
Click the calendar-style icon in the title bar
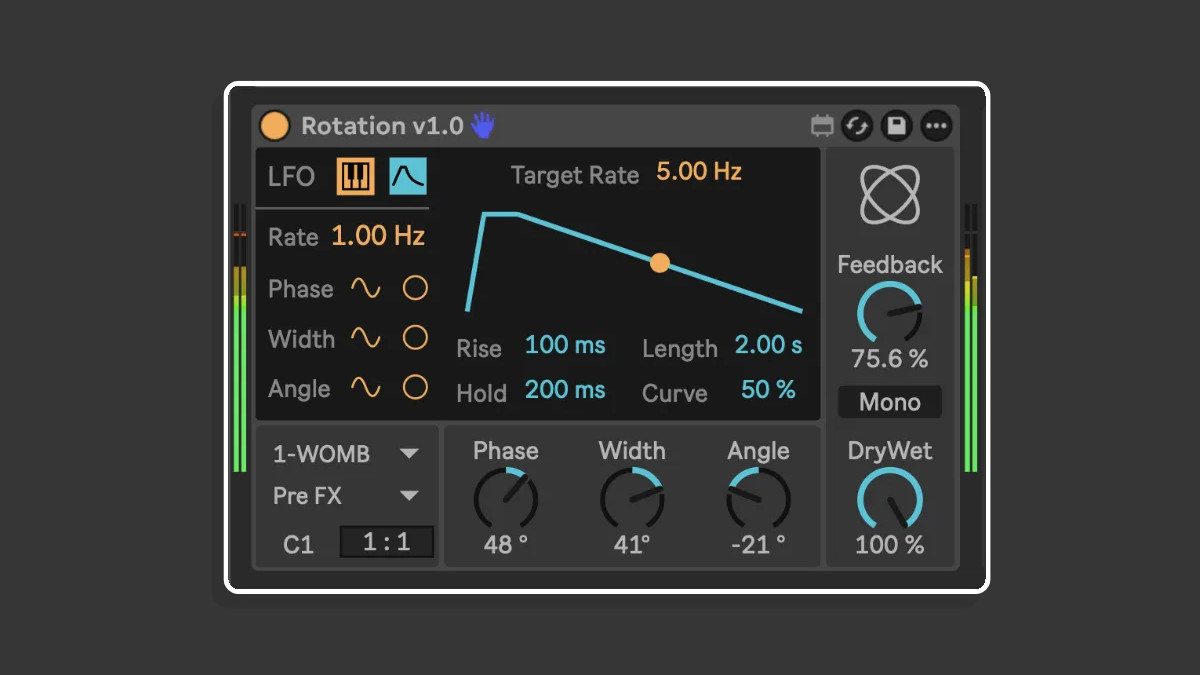coord(822,126)
